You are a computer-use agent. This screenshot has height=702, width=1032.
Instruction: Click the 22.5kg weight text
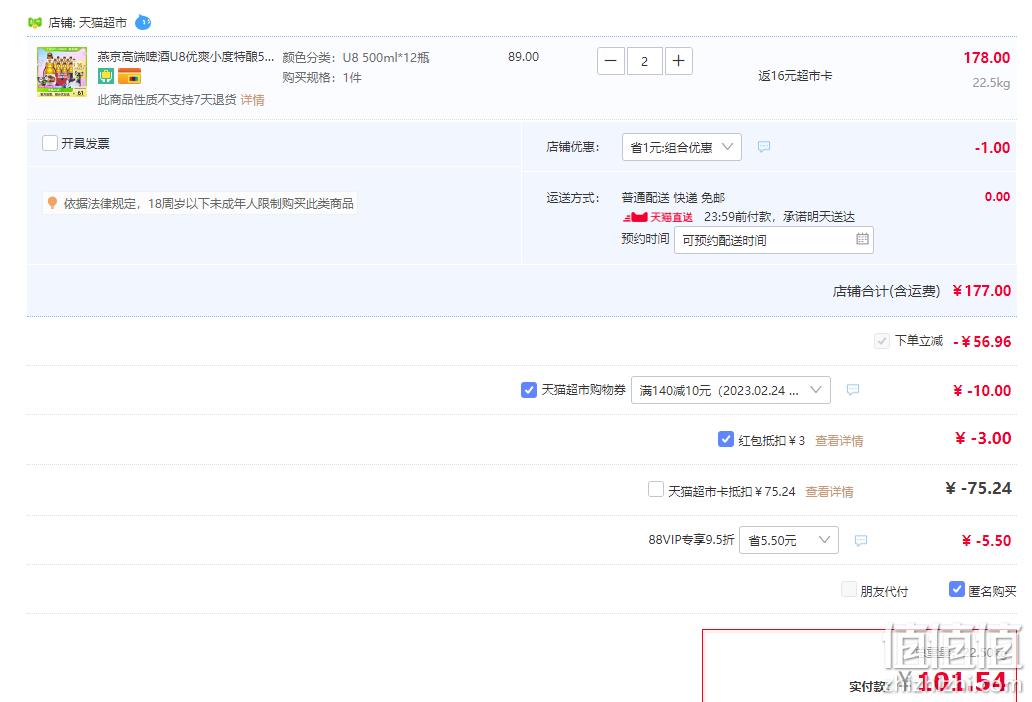(991, 83)
